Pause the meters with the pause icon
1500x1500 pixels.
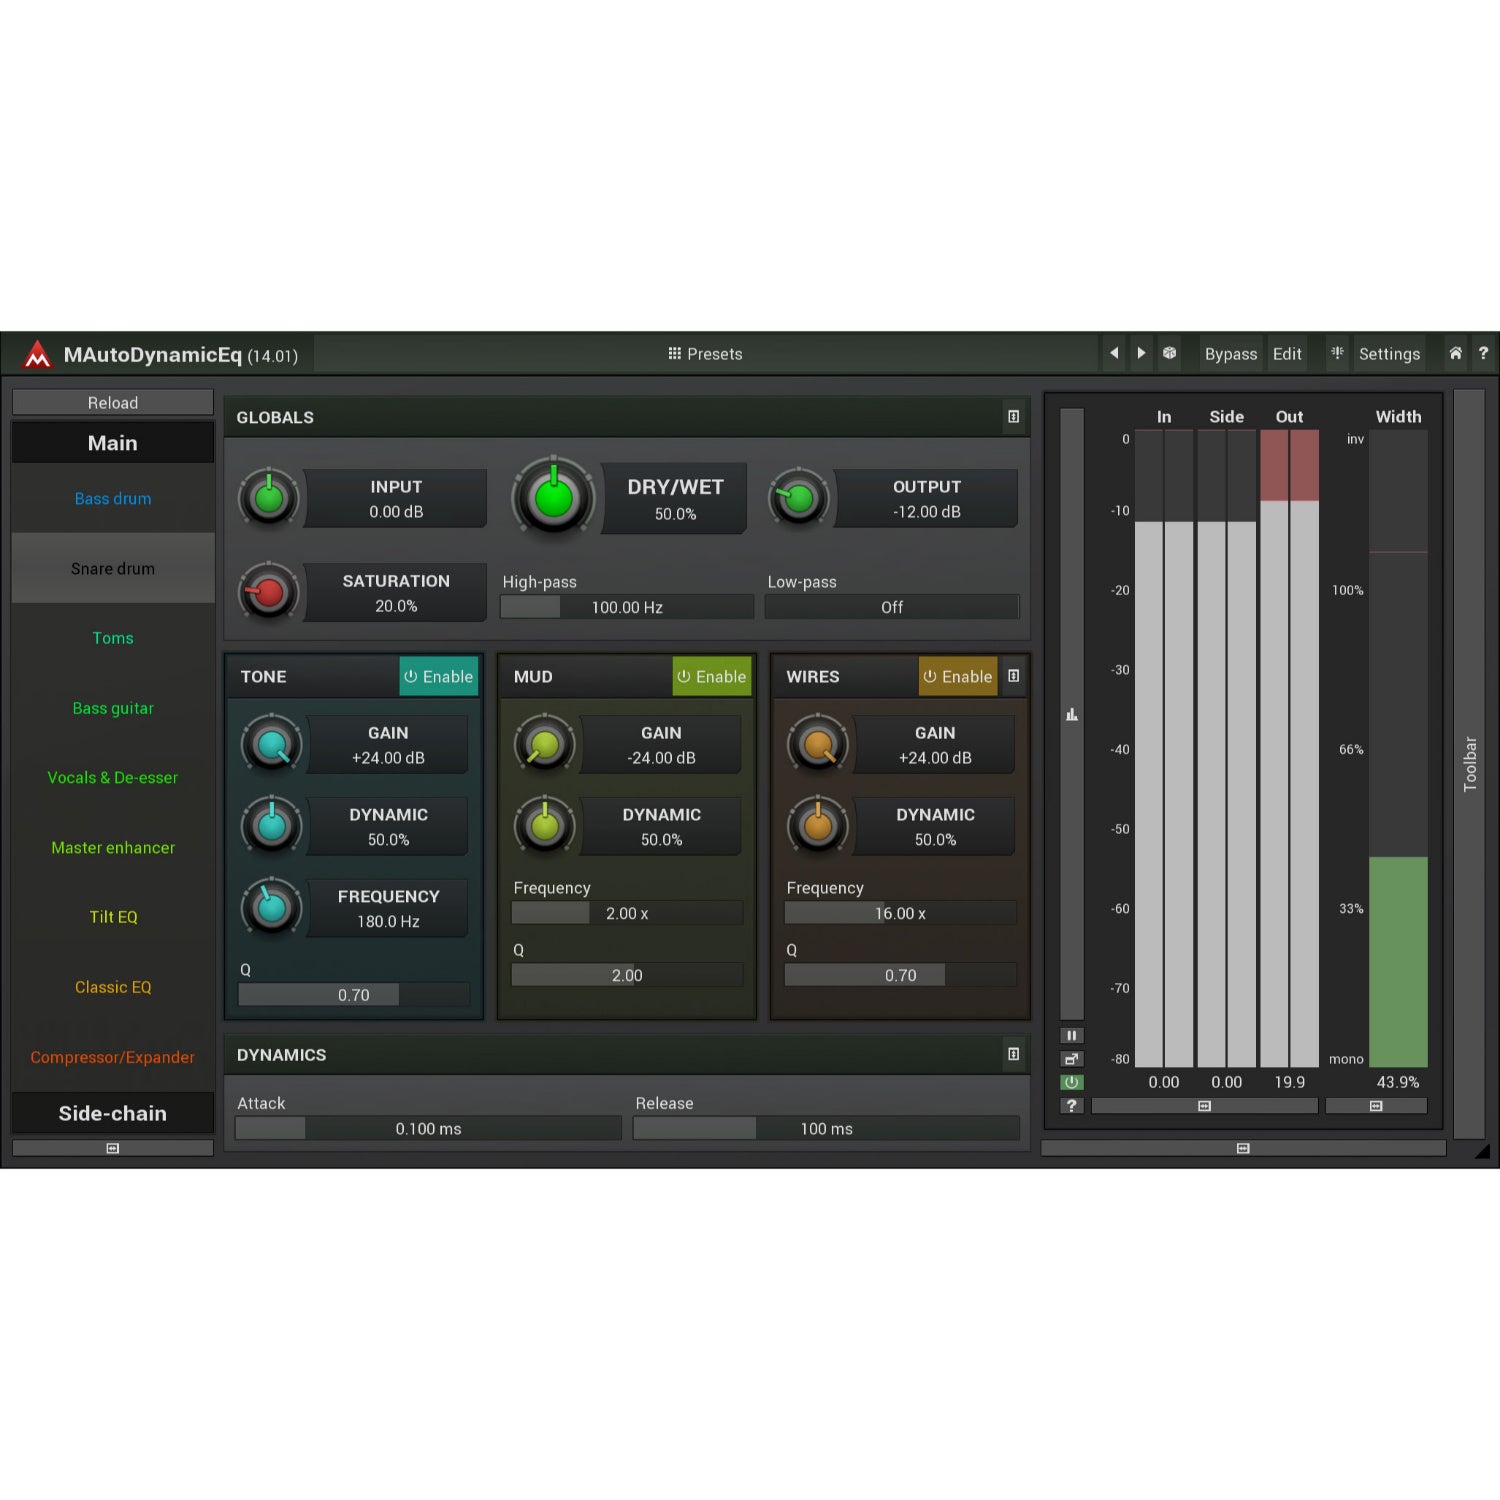[1071, 1036]
